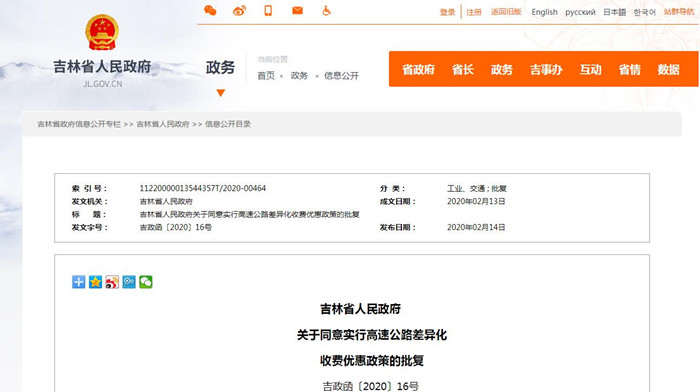Click the 登录 login link
This screenshot has height=392, width=700.
pyautogui.click(x=447, y=12)
